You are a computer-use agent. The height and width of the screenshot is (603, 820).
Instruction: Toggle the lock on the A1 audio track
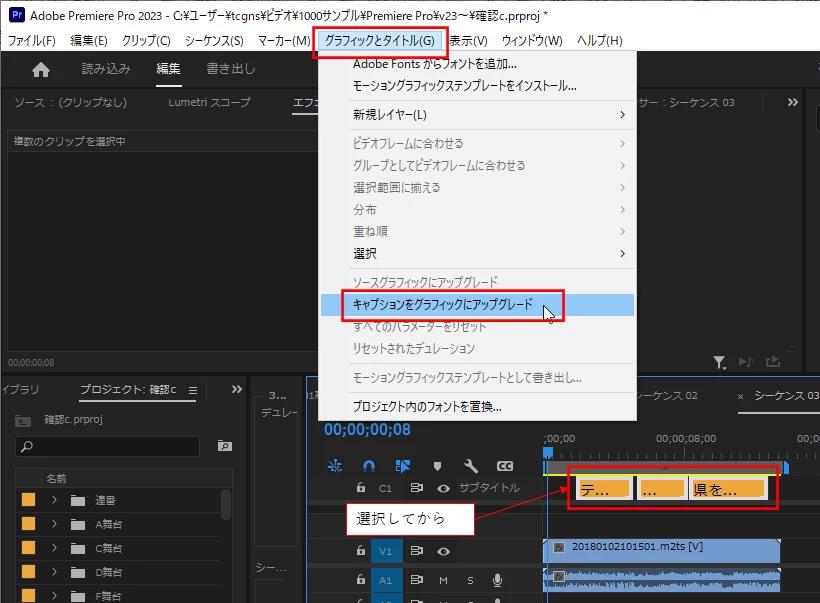pos(361,579)
